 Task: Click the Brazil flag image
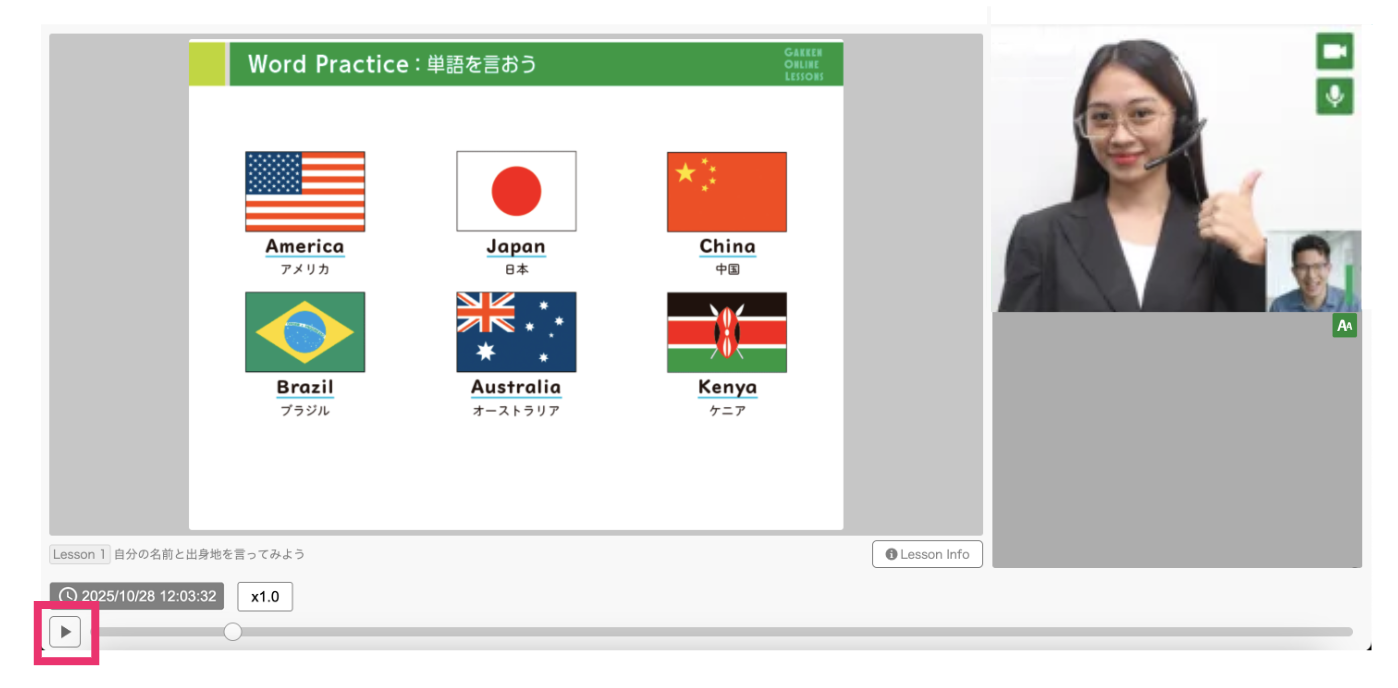[x=305, y=332]
